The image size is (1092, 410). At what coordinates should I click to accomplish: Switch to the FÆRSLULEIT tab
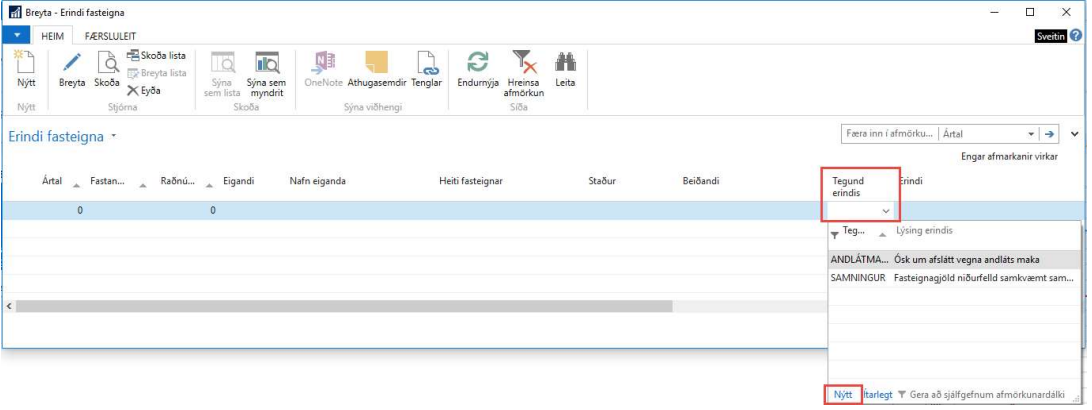[110, 36]
